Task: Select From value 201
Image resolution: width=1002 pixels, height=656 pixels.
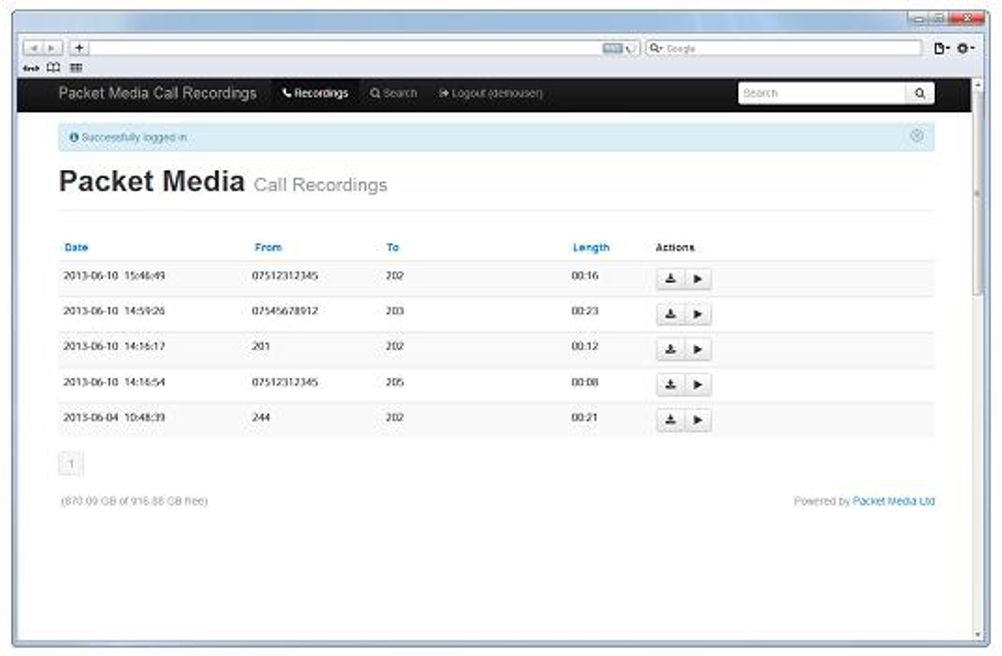Action: tap(261, 346)
